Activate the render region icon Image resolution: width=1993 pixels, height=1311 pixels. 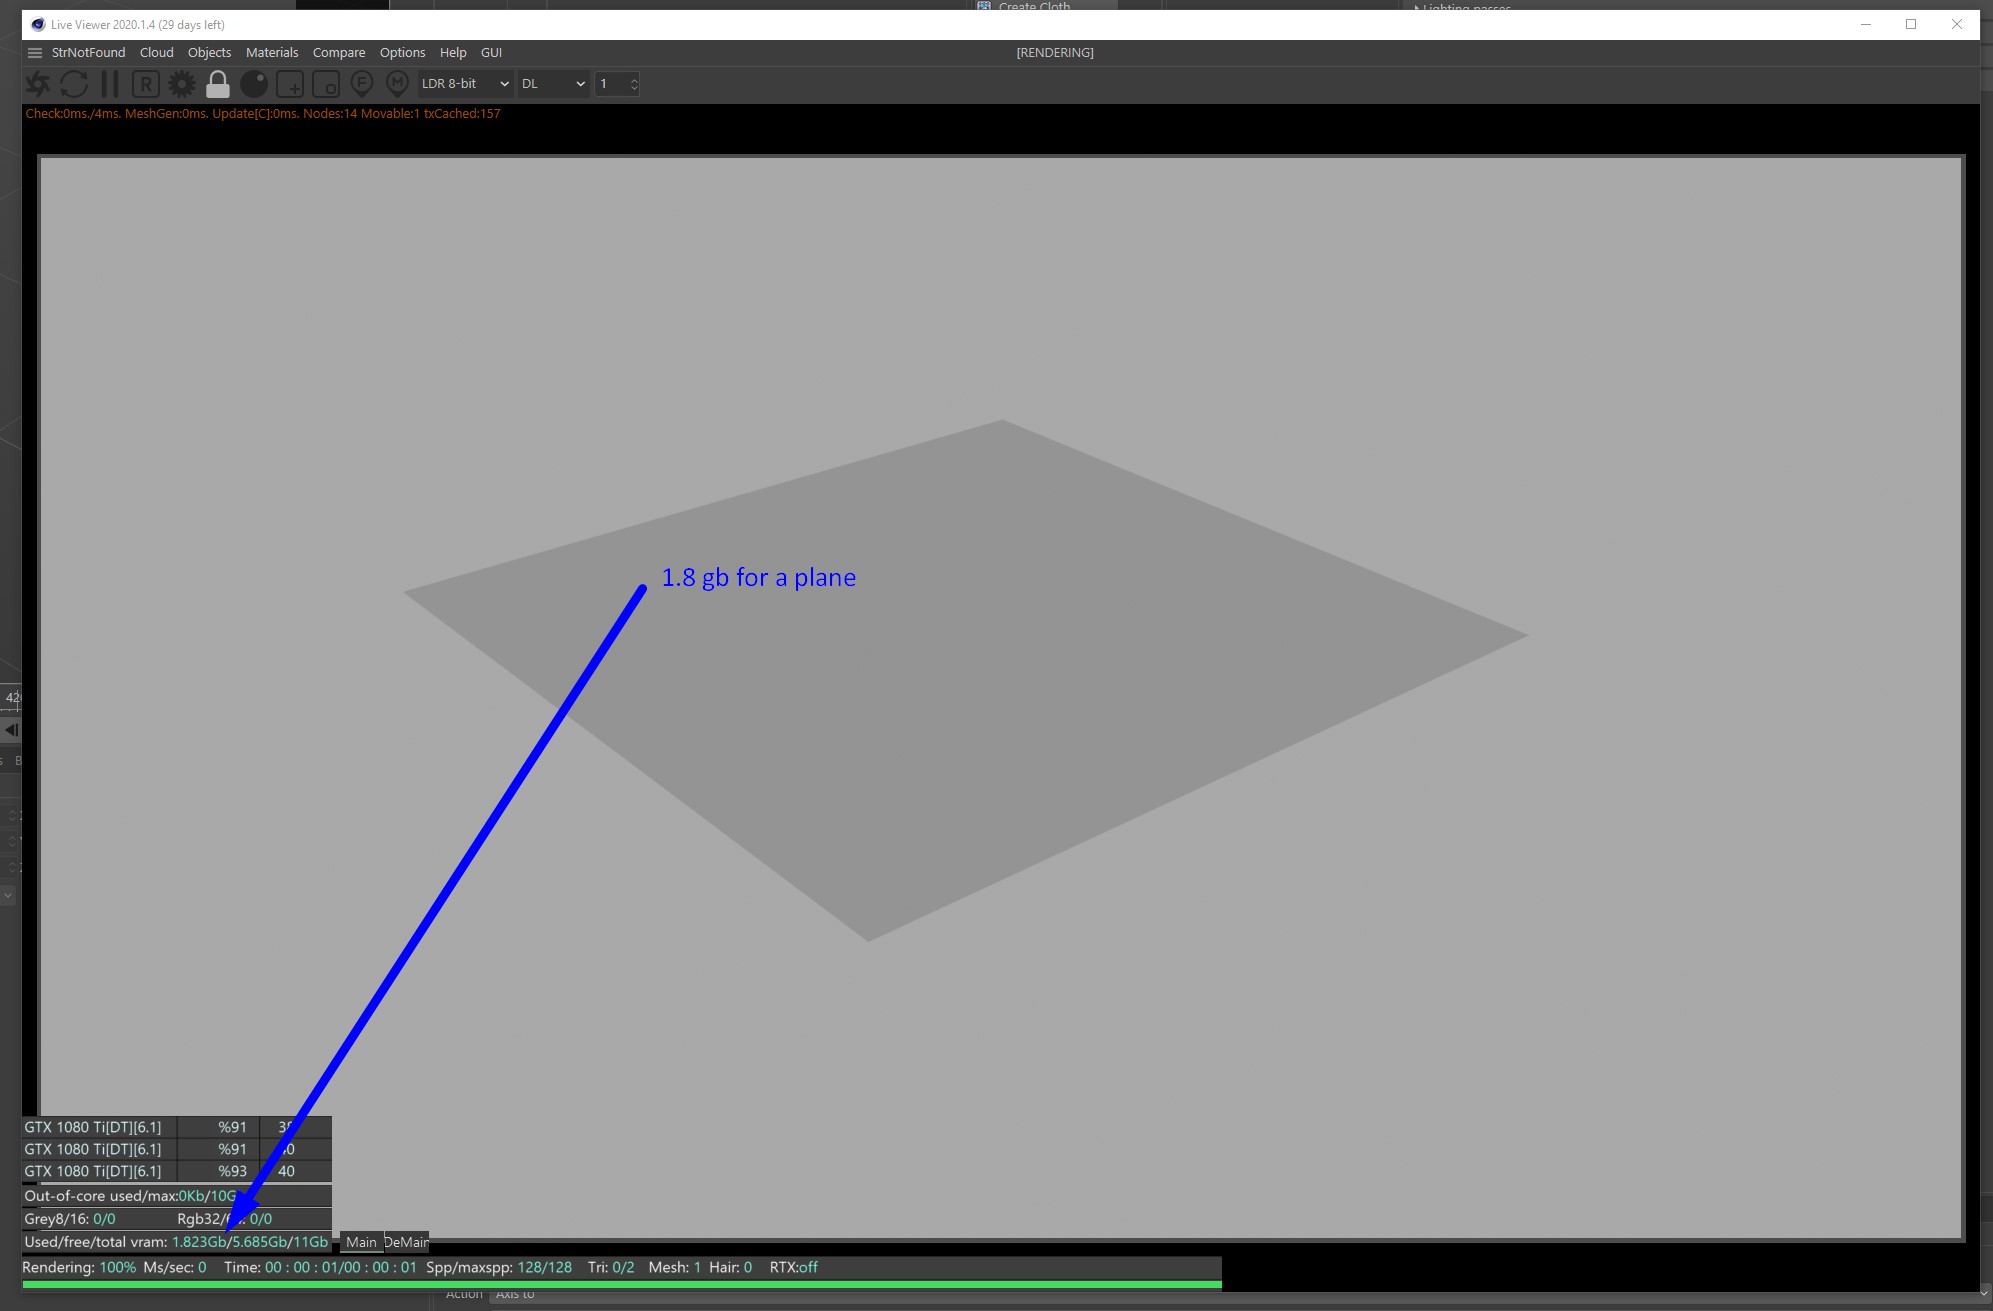[x=290, y=84]
